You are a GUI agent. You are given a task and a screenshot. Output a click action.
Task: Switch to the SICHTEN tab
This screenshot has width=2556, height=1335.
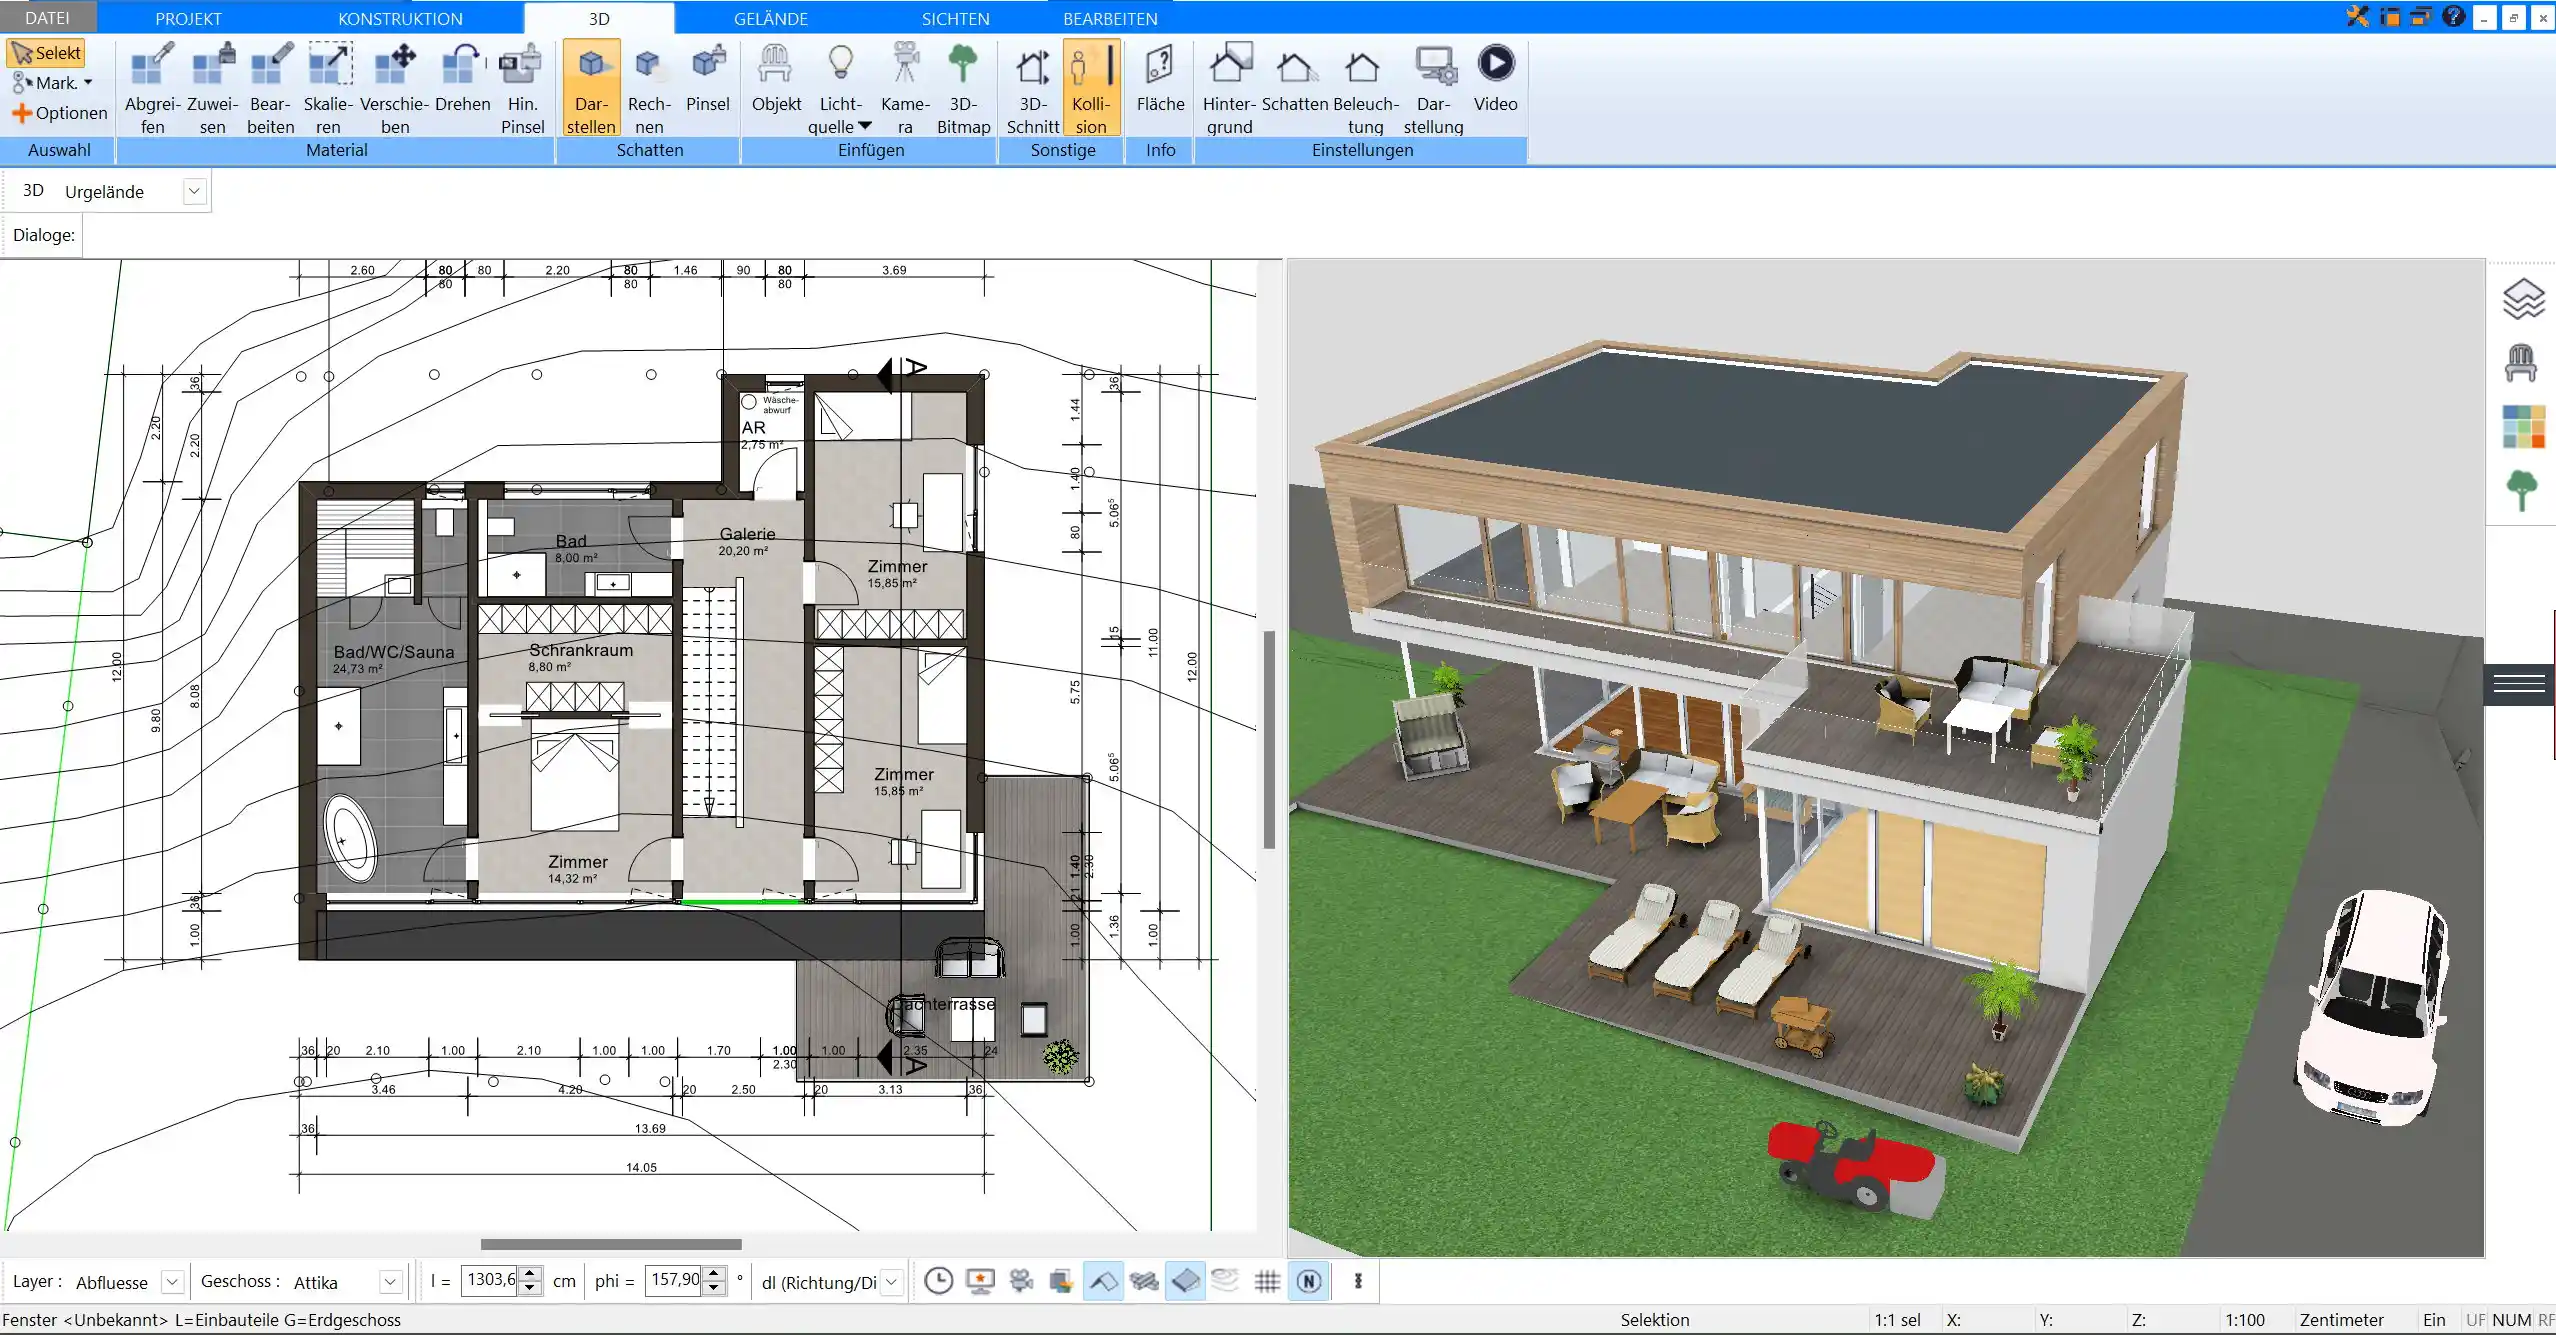955,18
